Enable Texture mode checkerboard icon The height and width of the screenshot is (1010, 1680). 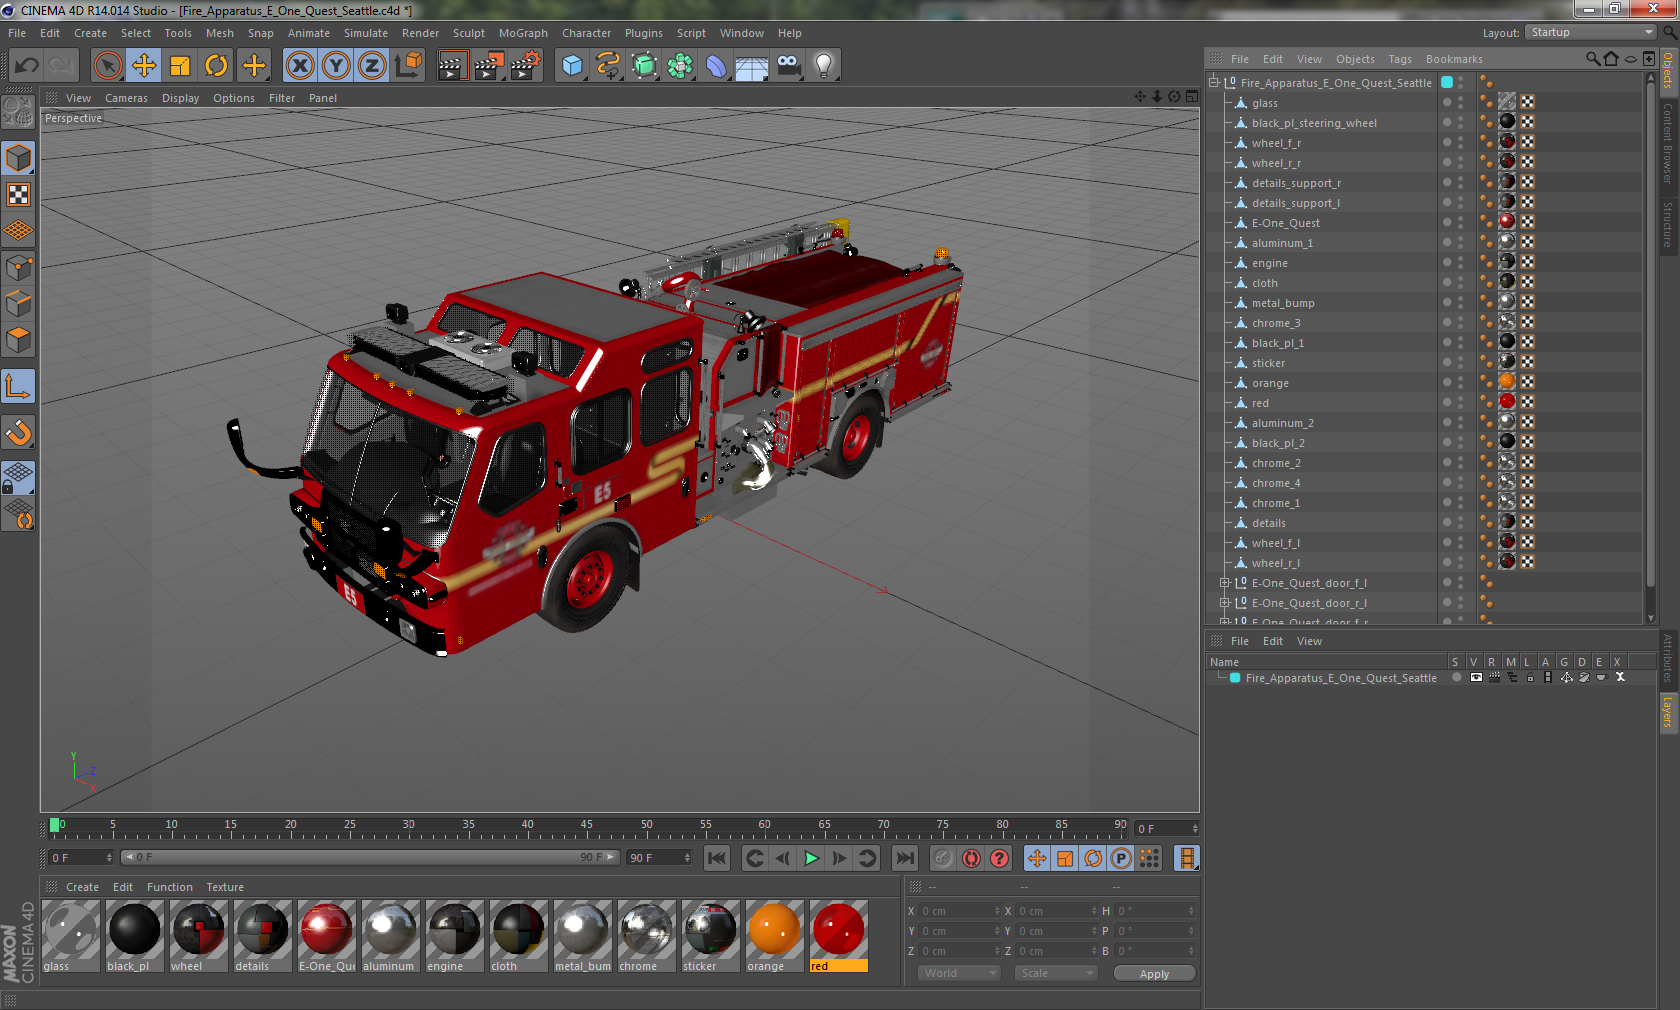click(x=19, y=195)
